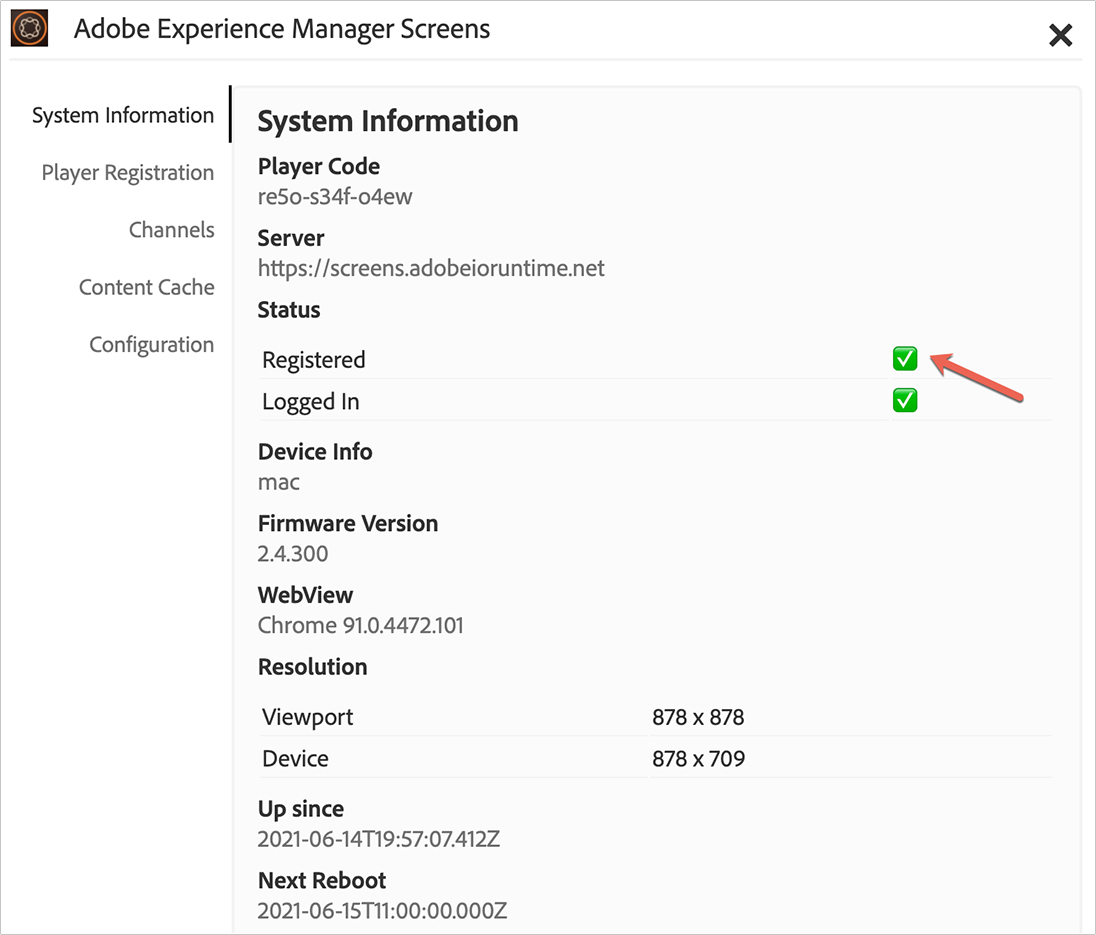Select the Configuration tab

tap(152, 345)
